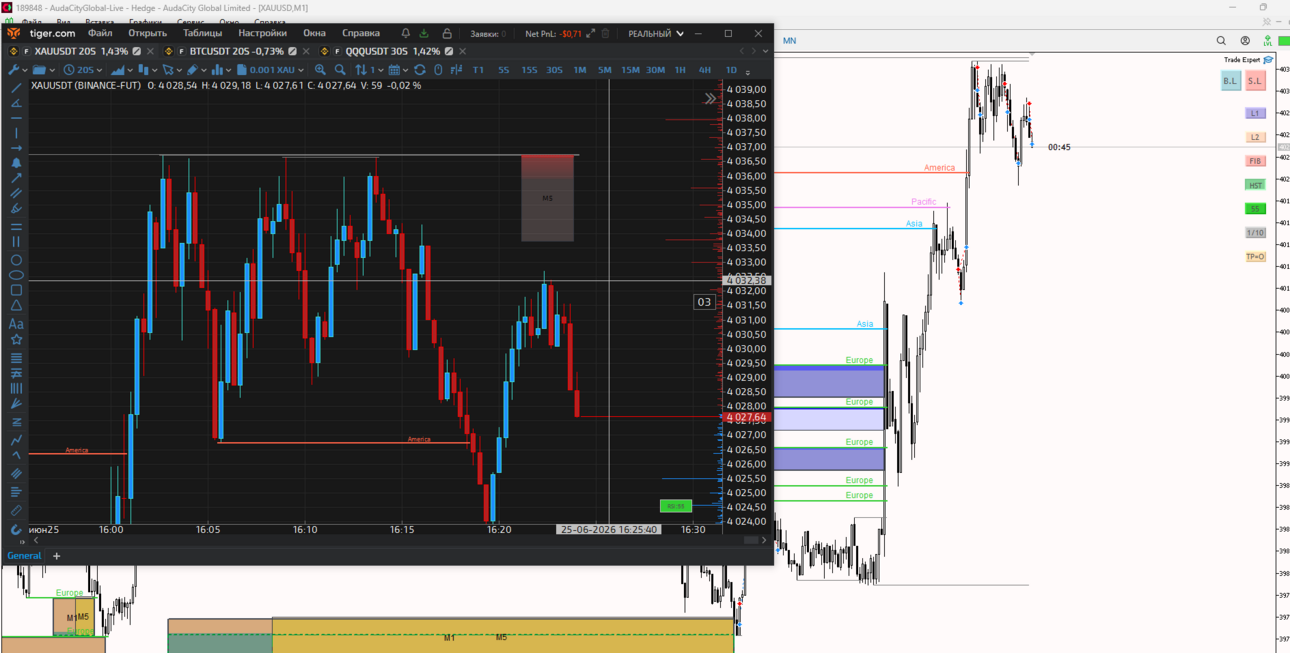Expand the wrench settings dropdown
The image size is (1290, 653).
point(18,70)
